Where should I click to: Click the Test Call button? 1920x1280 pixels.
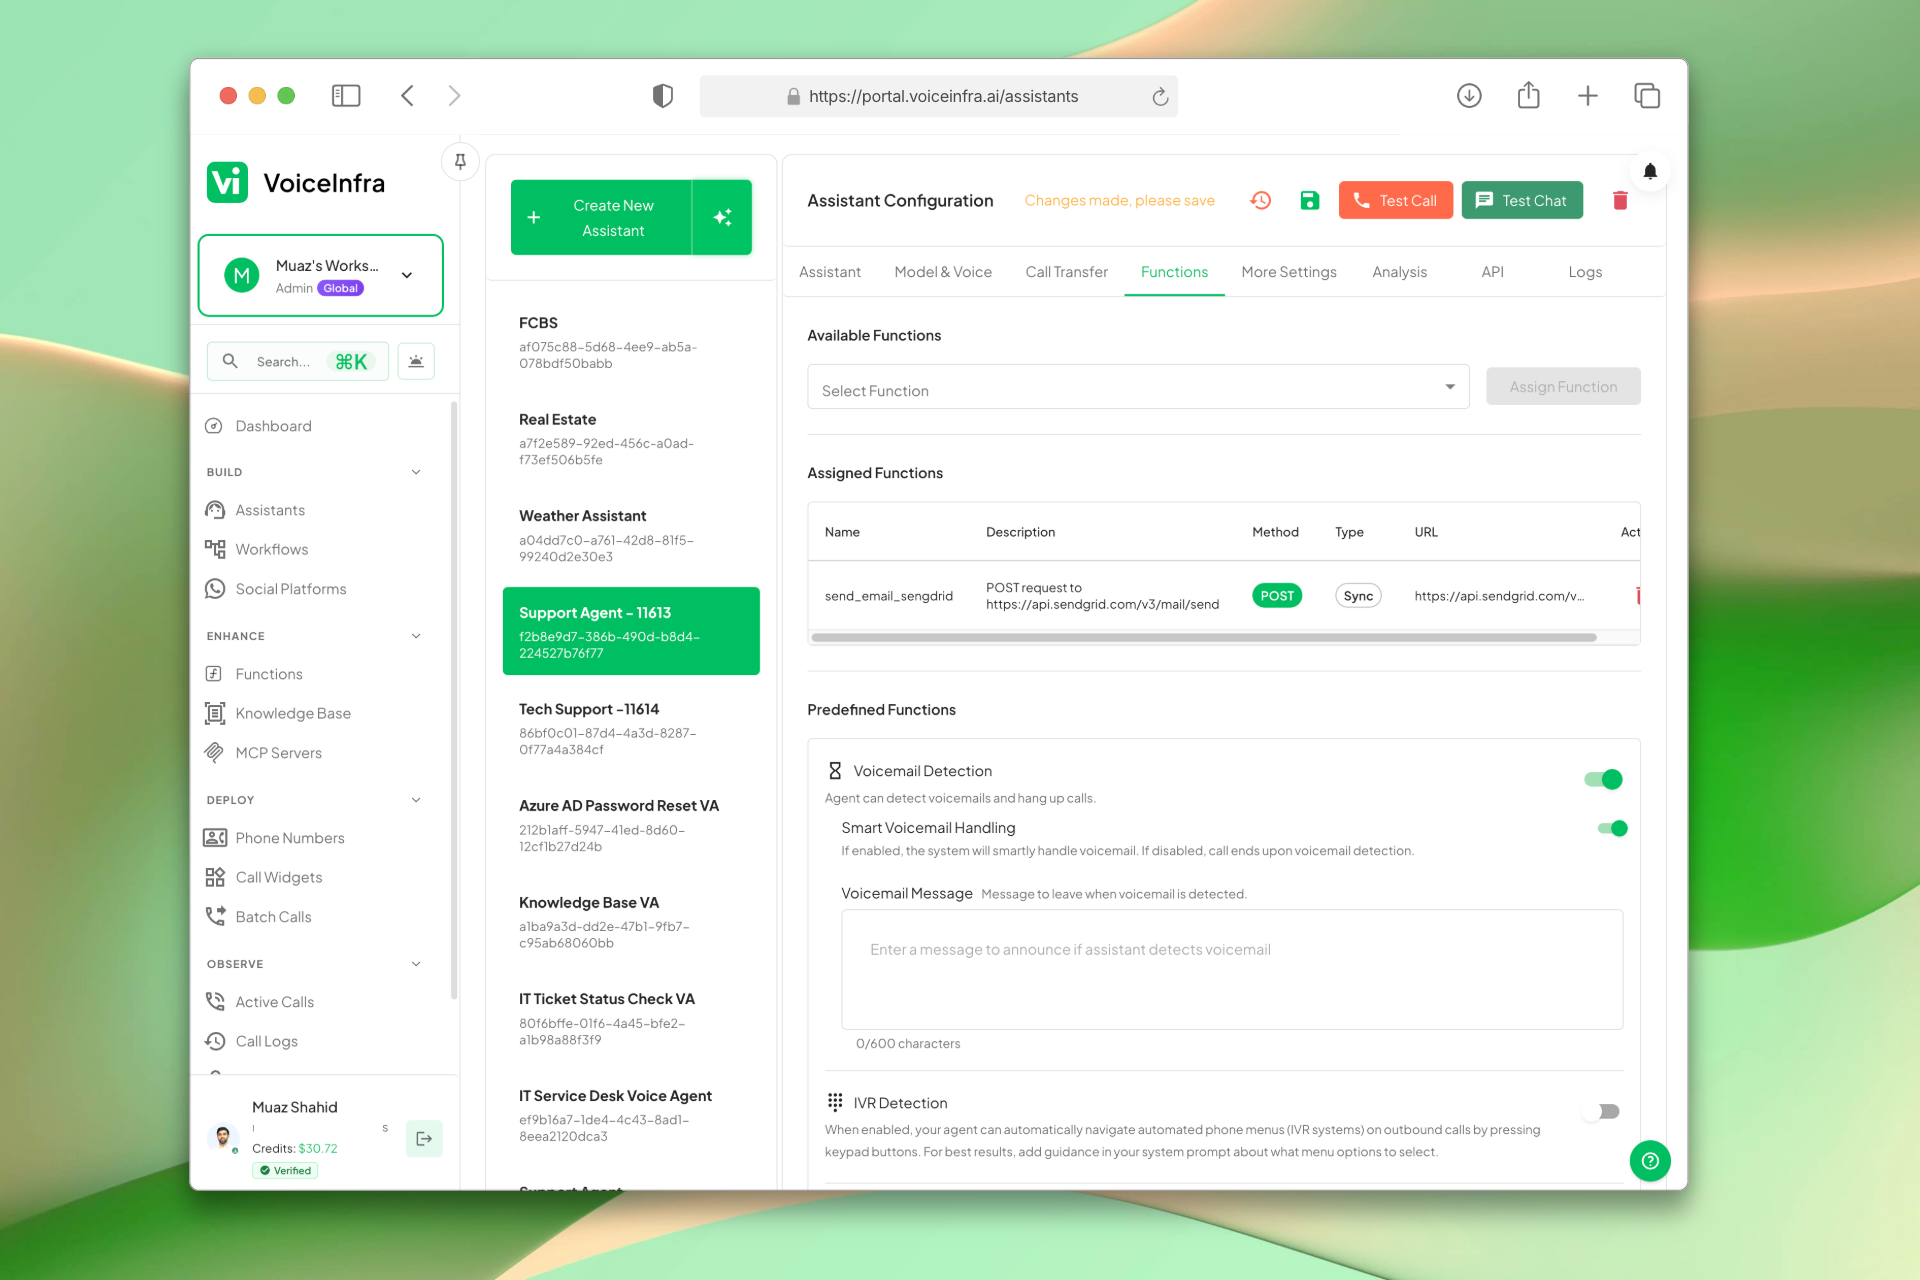(1395, 200)
